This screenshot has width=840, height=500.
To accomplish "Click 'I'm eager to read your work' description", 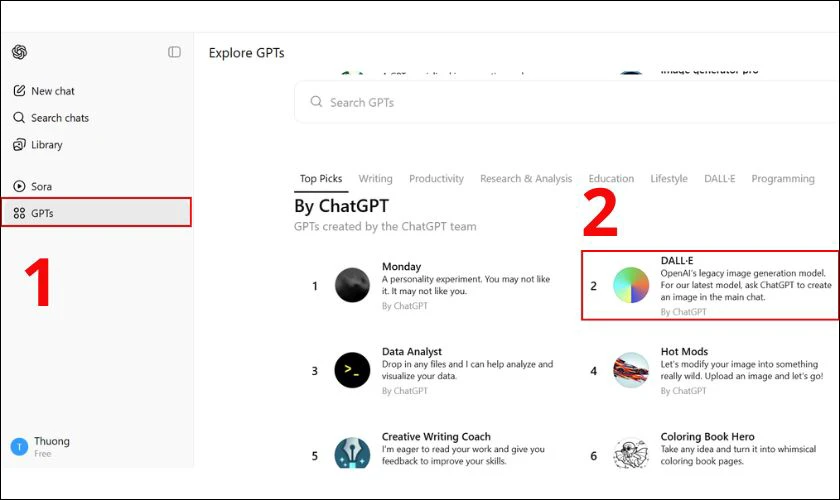I will click(463, 455).
